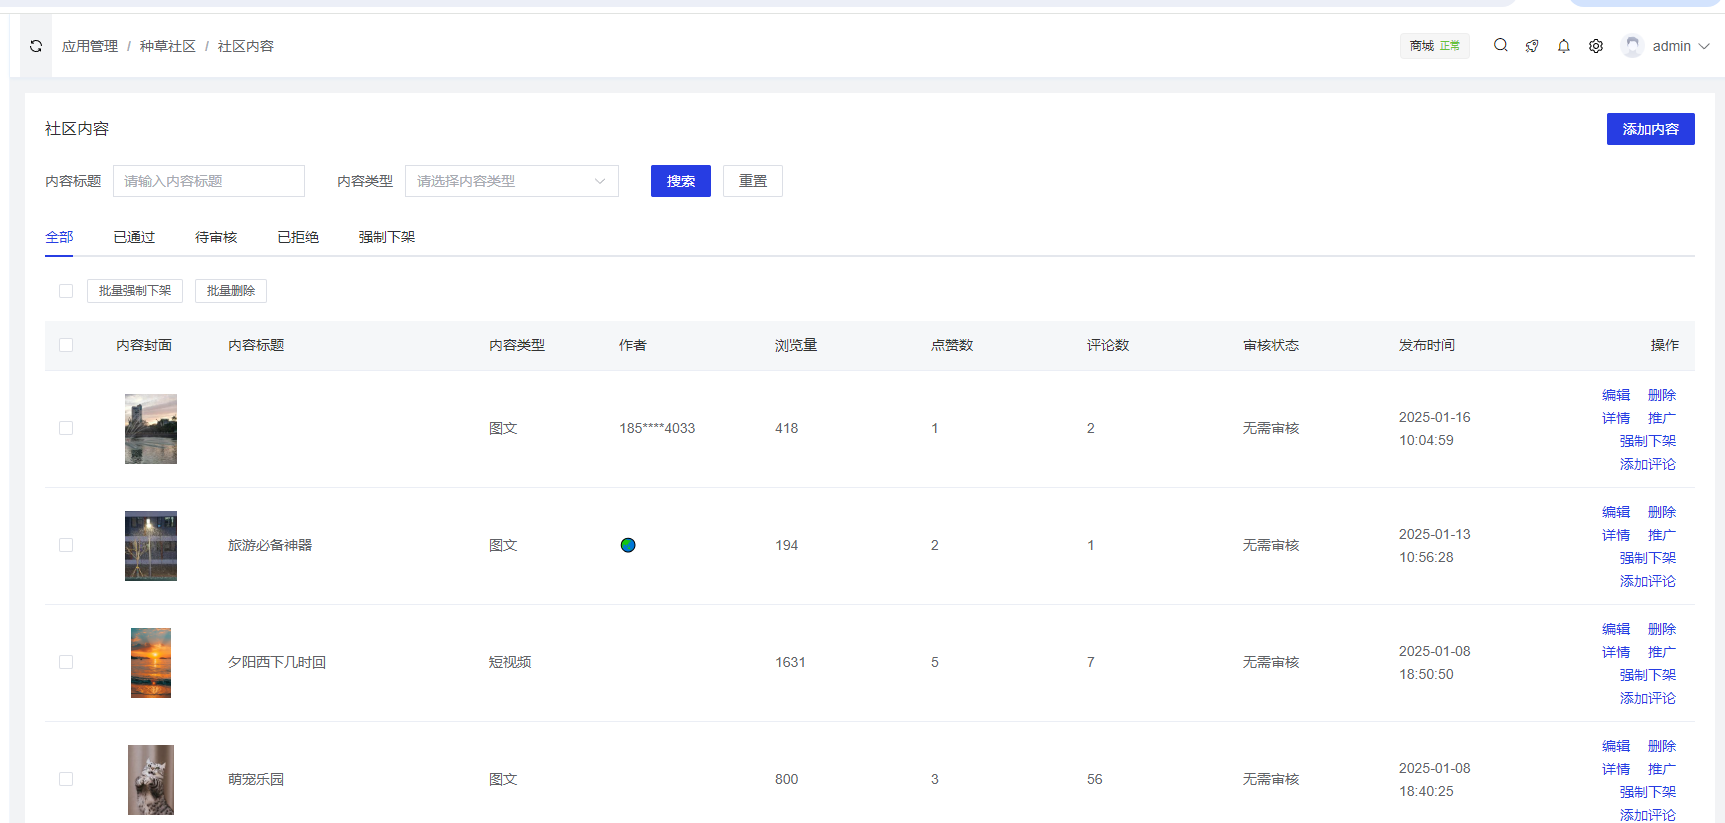Click the admin user avatar
The width and height of the screenshot is (1725, 823).
[x=1632, y=46]
